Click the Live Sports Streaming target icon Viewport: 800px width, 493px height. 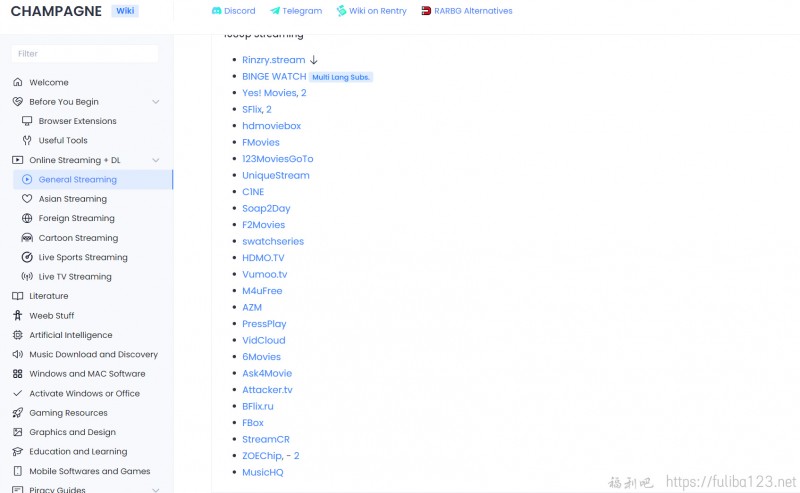coord(27,257)
